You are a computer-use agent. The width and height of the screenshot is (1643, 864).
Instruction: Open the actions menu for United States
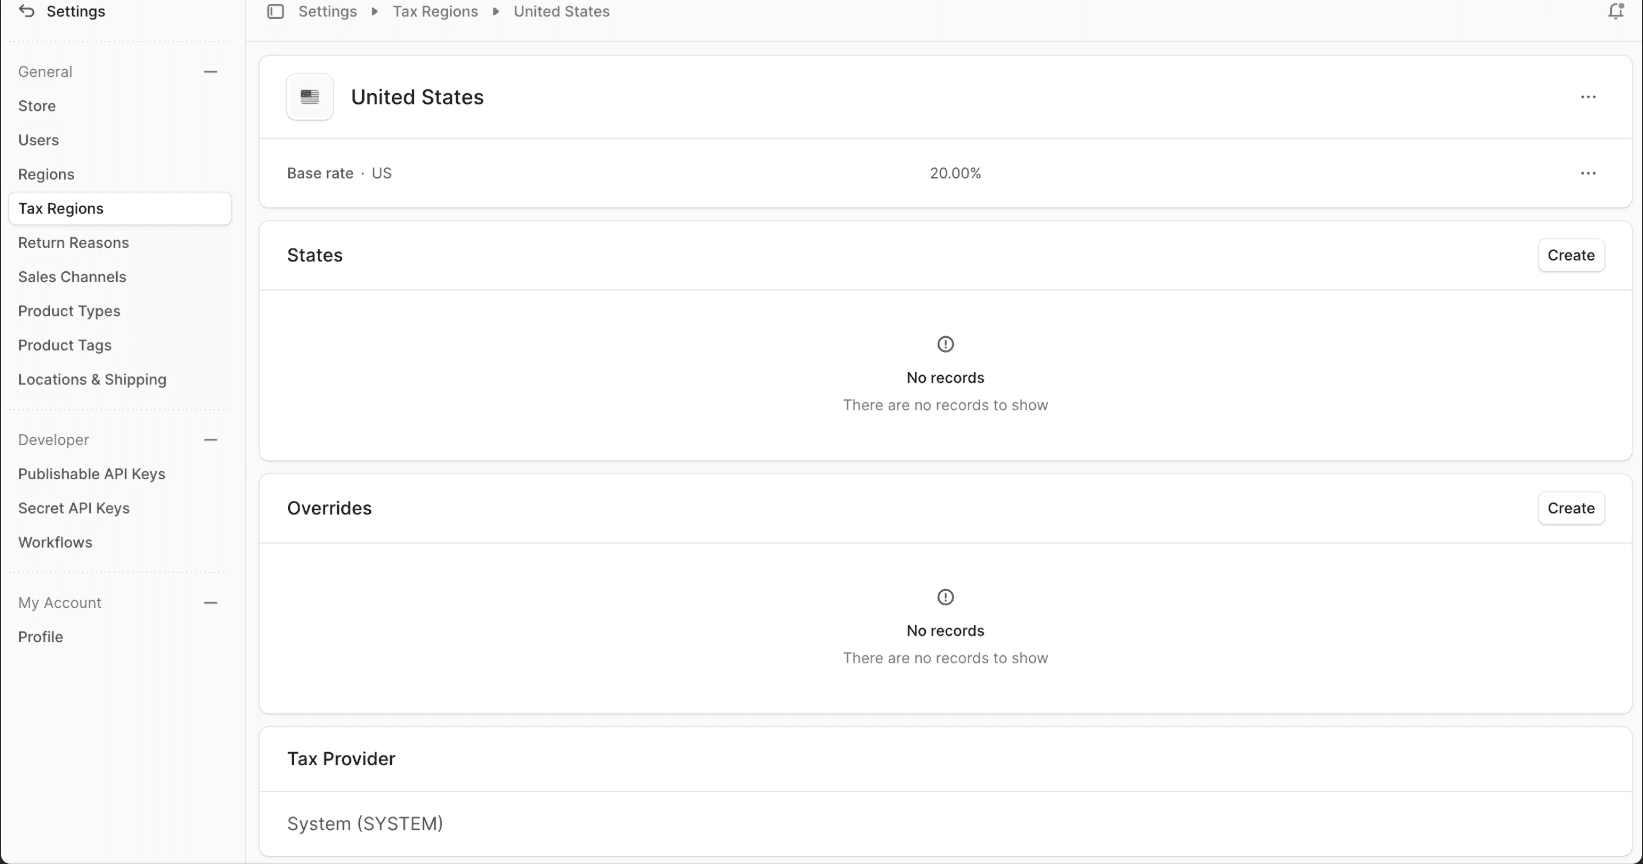click(x=1588, y=96)
